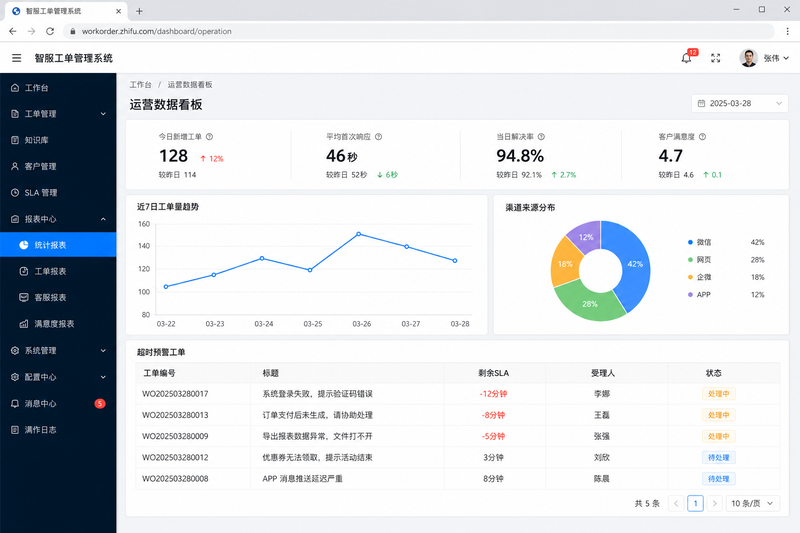The width and height of the screenshot is (800, 533).
Task: Select page 1 in pagination
Action: (695, 503)
